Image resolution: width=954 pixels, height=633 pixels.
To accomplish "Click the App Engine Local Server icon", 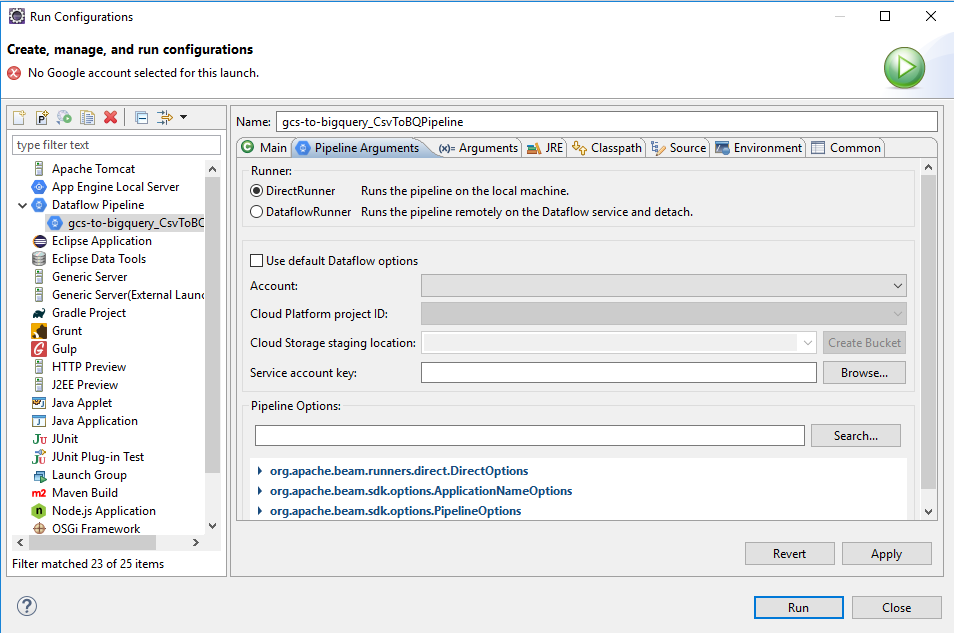I will pyautogui.click(x=39, y=187).
